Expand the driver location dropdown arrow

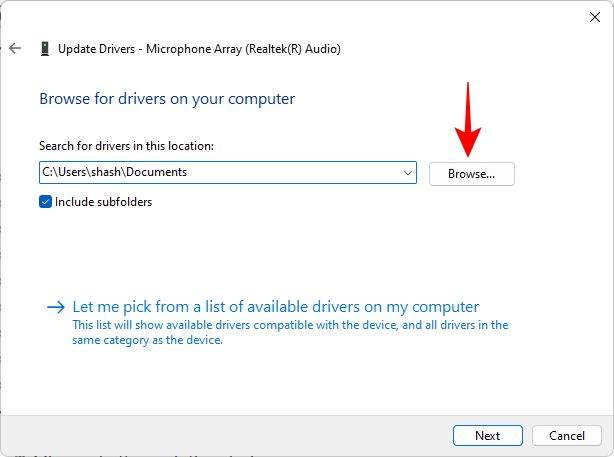[407, 173]
